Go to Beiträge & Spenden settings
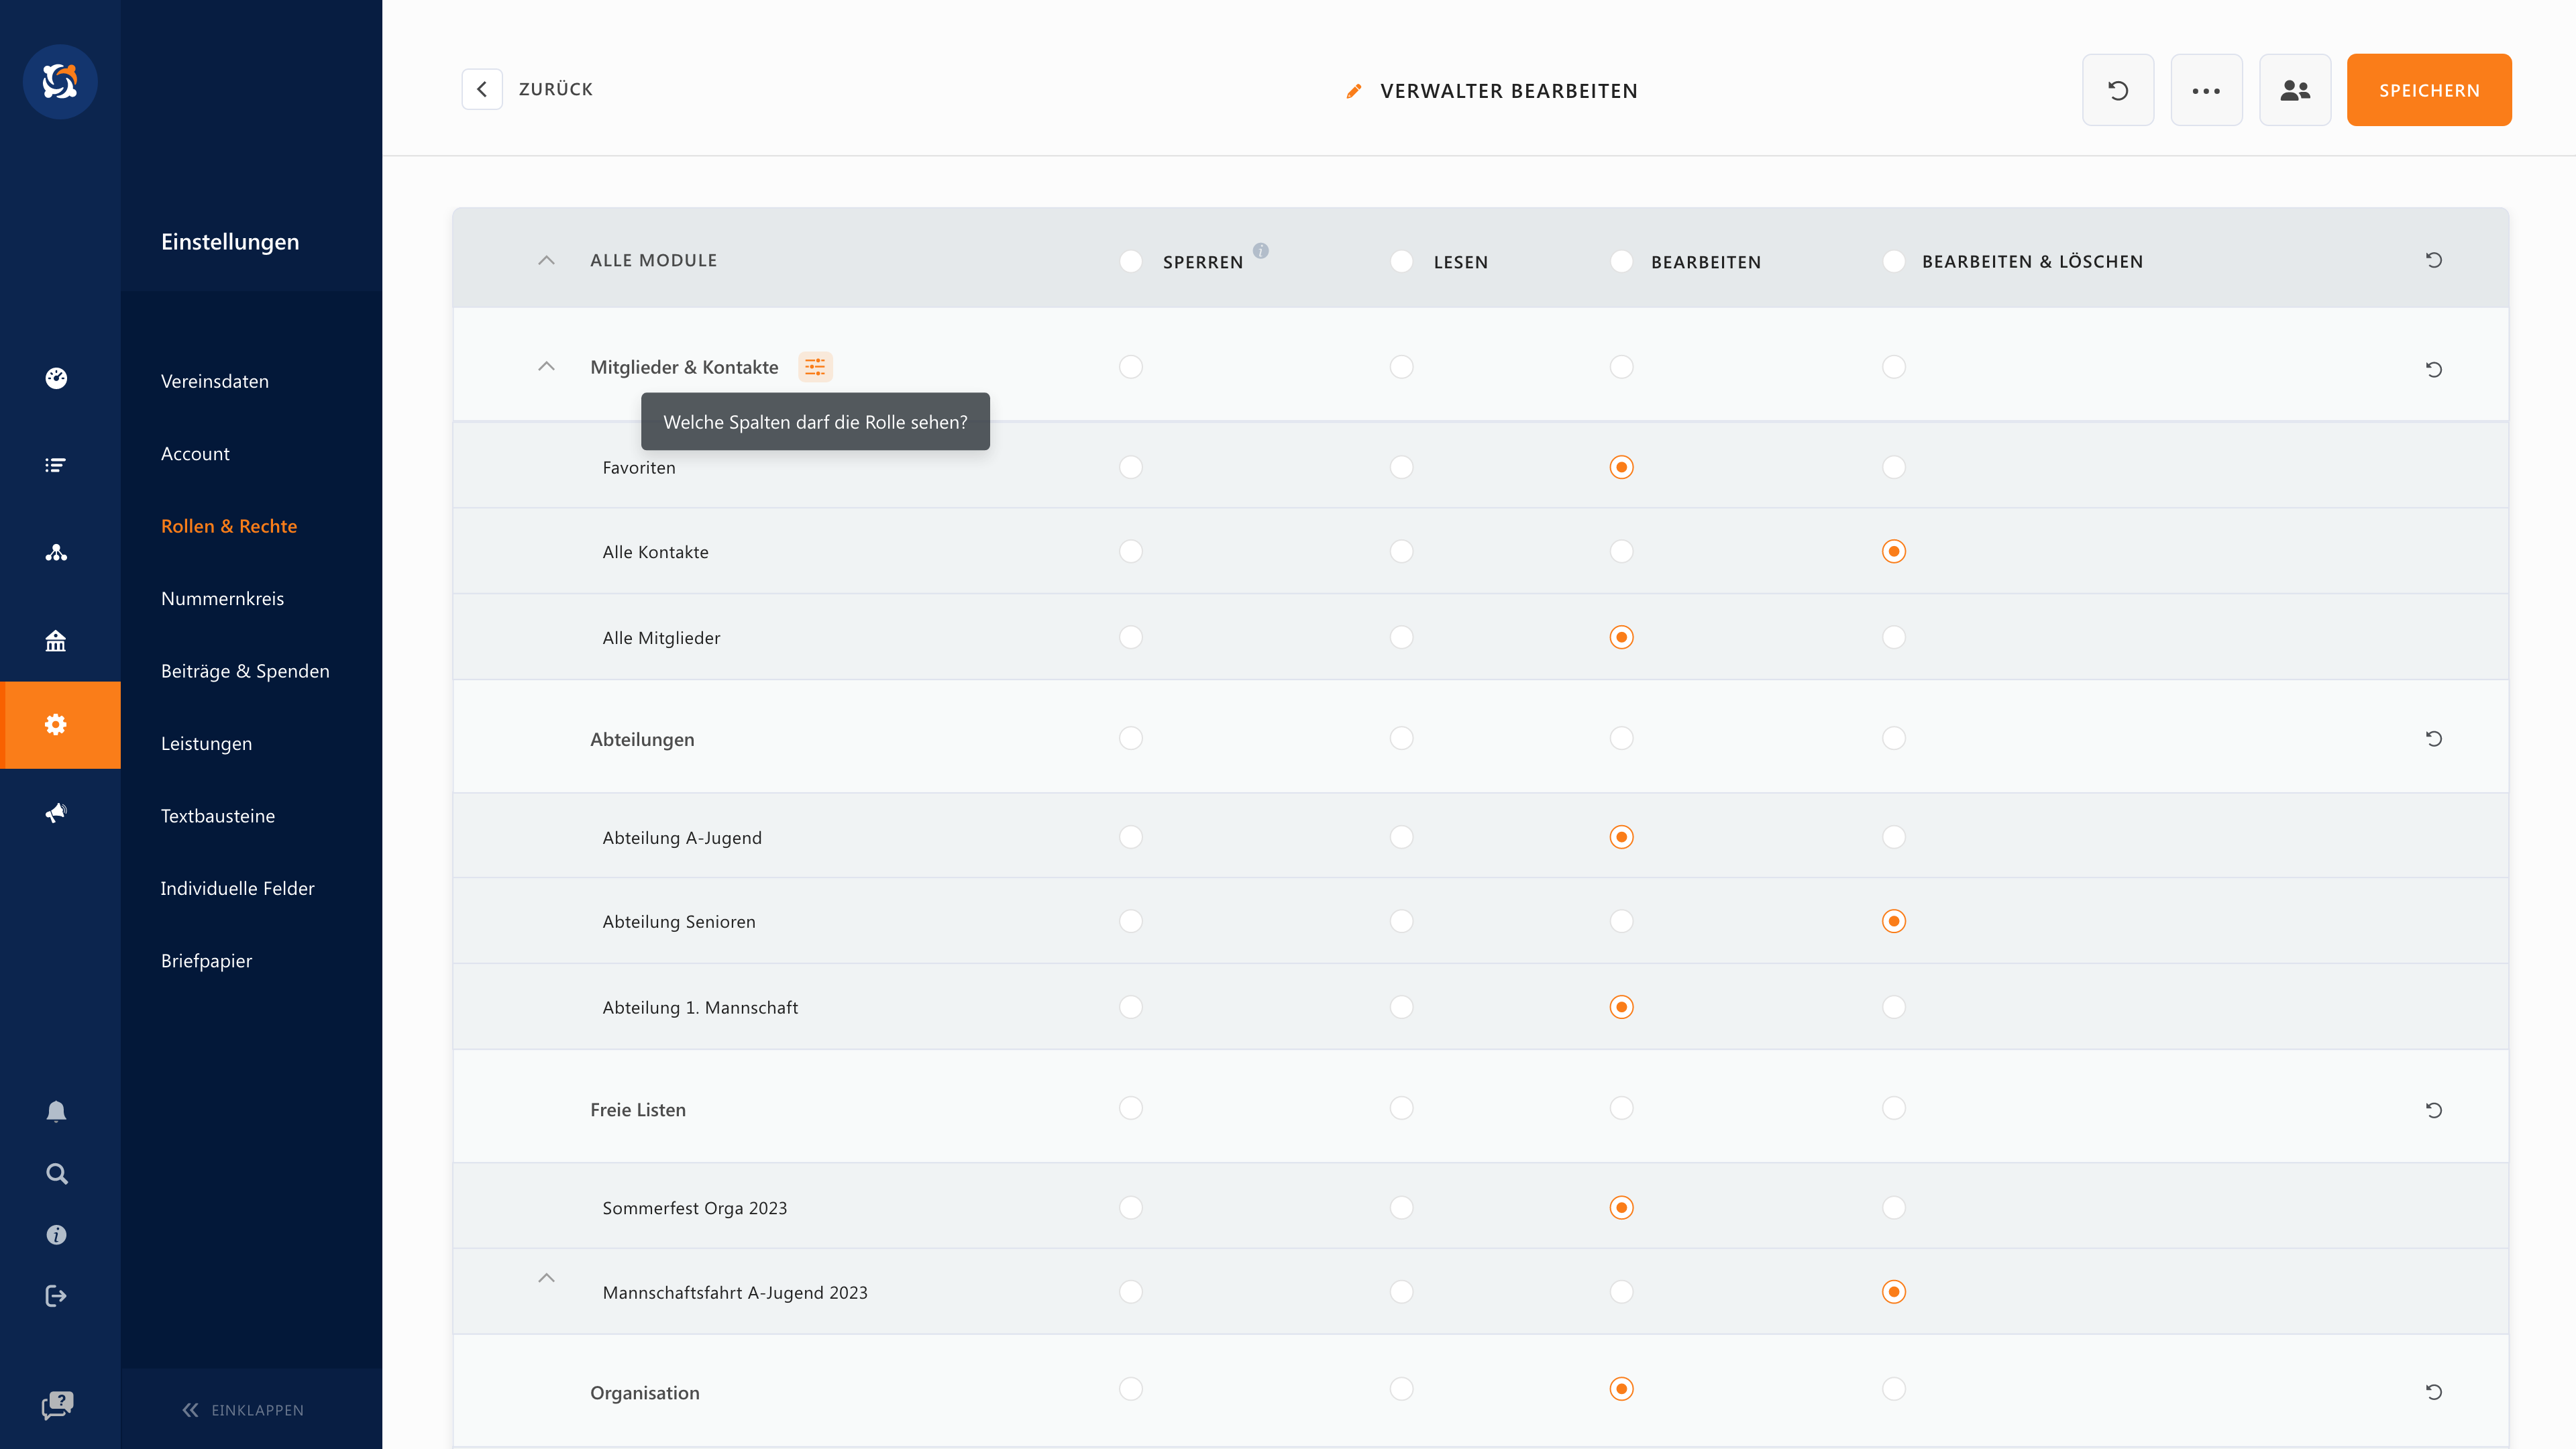The width and height of the screenshot is (2576, 1449). 244,671
